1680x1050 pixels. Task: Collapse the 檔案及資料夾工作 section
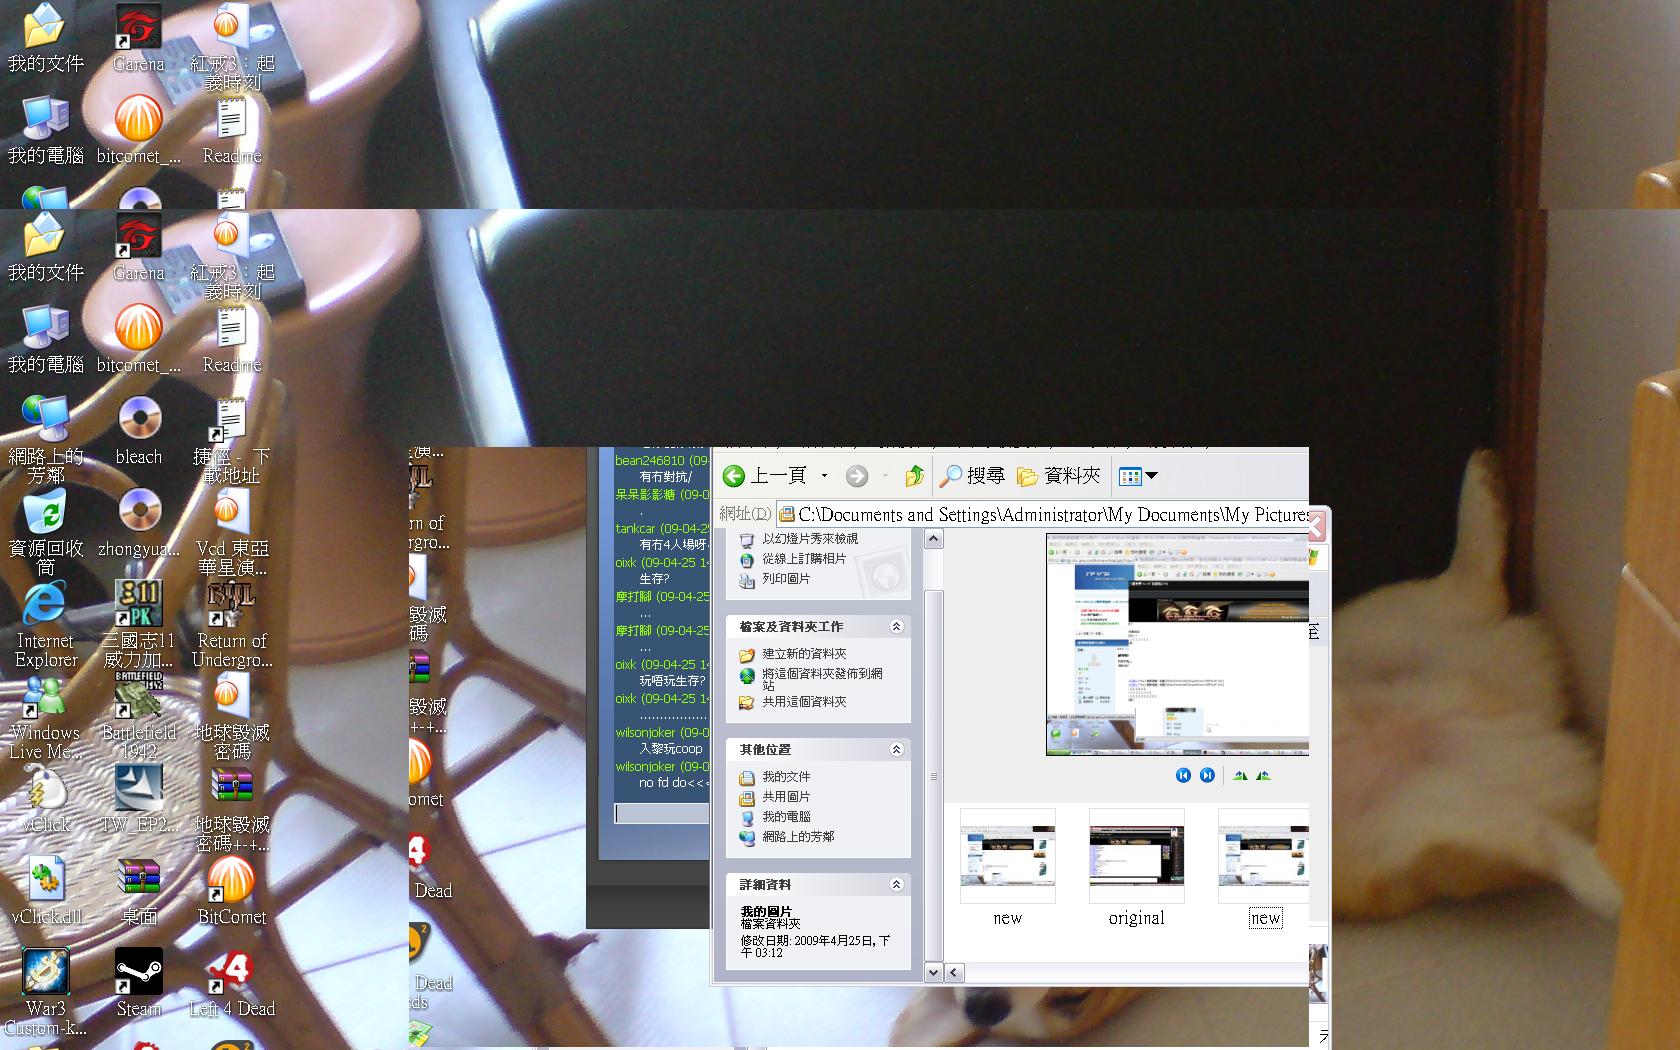(x=896, y=626)
